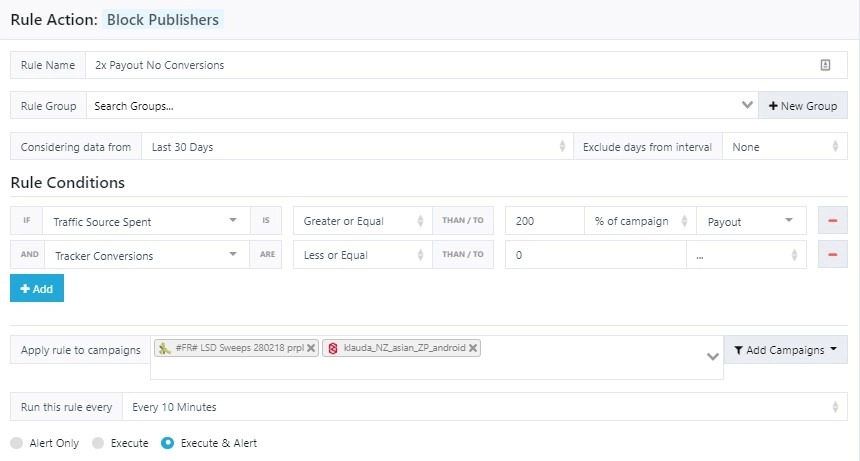Open the Greater or Equal operator dropdown
Screen dimensions: 860x461
tap(363, 220)
